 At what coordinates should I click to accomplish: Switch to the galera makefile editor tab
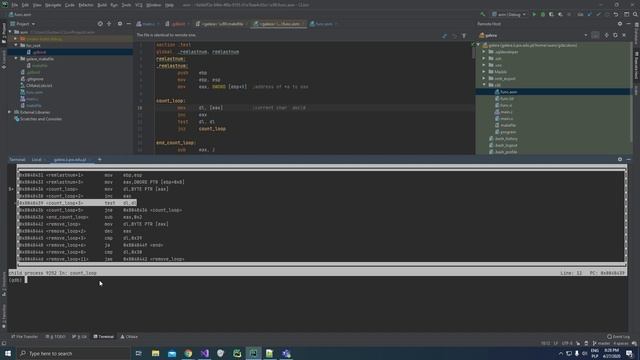tap(220, 24)
